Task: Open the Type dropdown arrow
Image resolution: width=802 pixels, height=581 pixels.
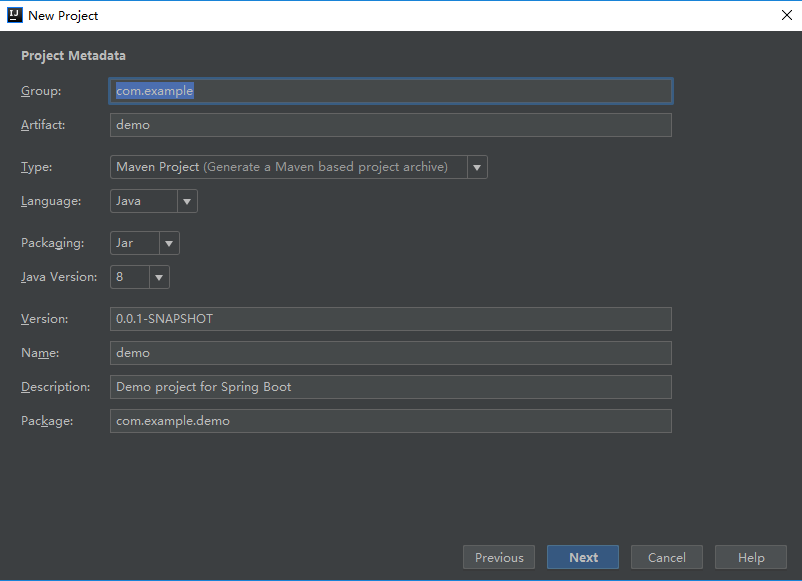Action: coord(477,167)
